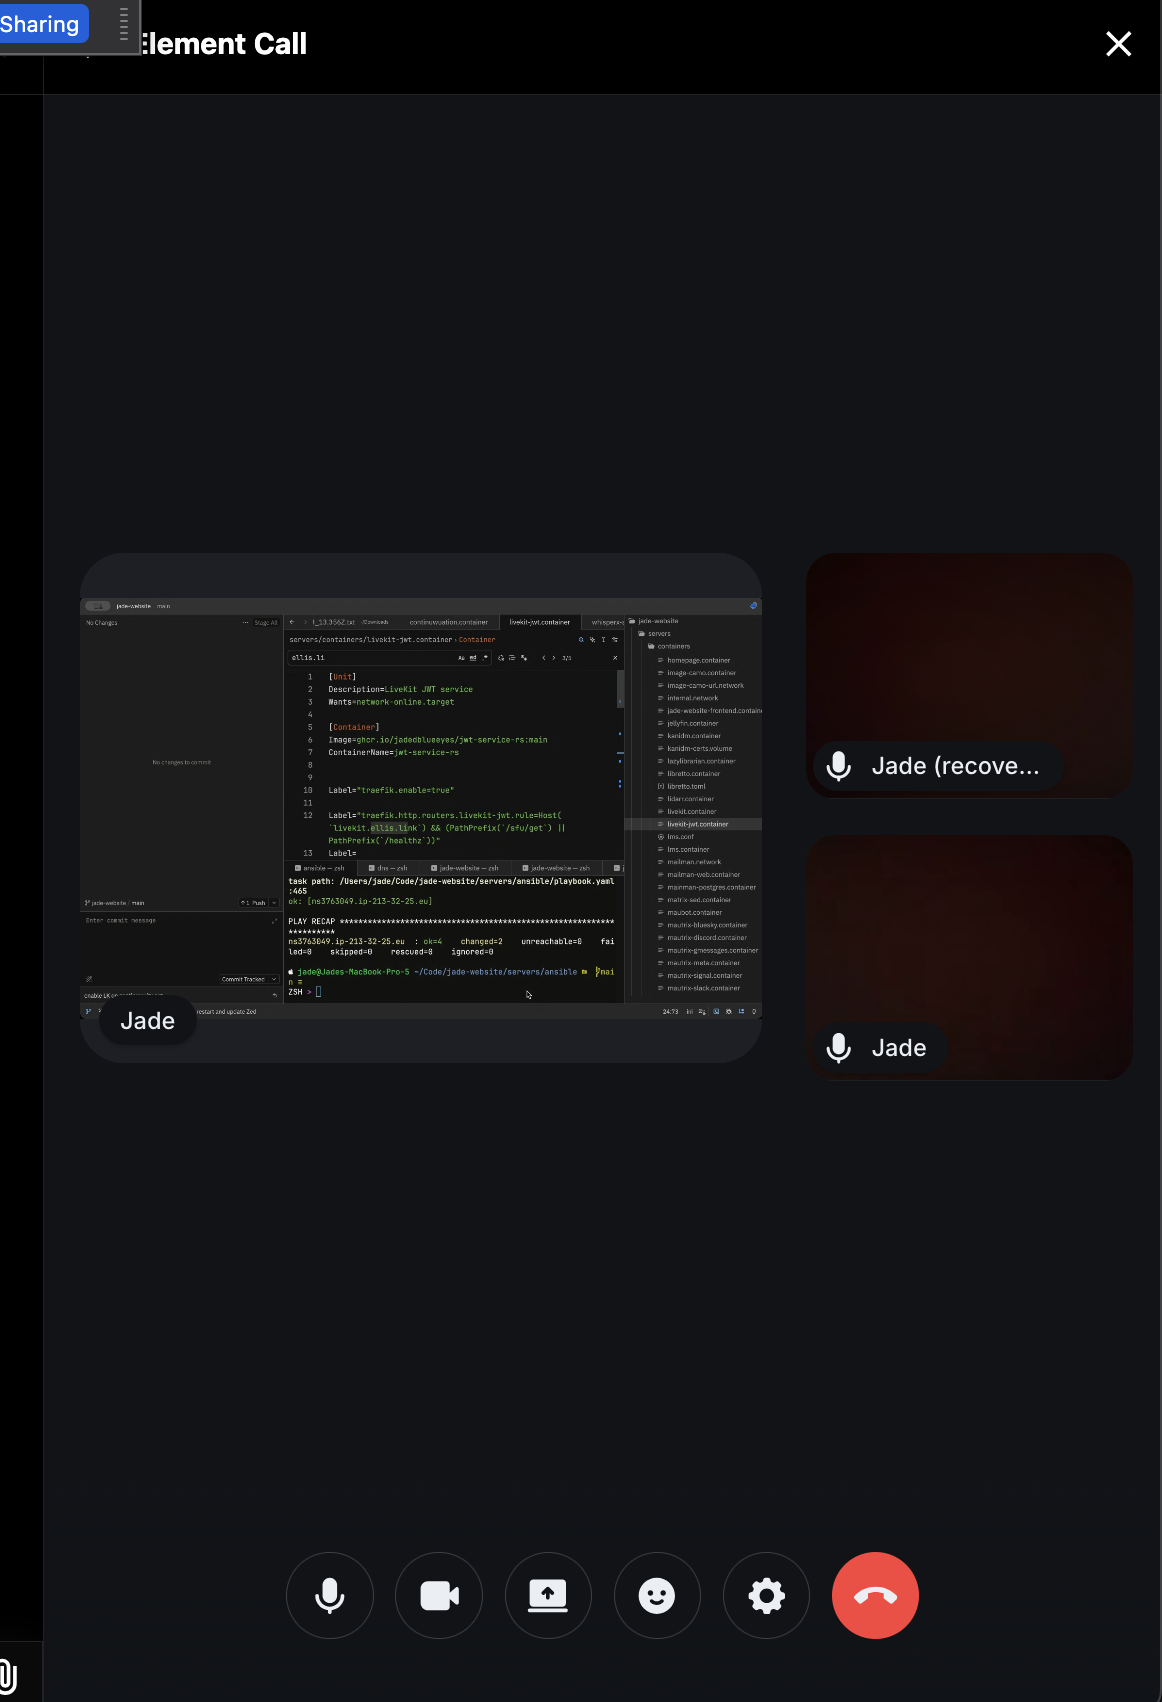Collapse the servers folder in tree
Image resolution: width=1162 pixels, height=1702 pixels.
(659, 634)
